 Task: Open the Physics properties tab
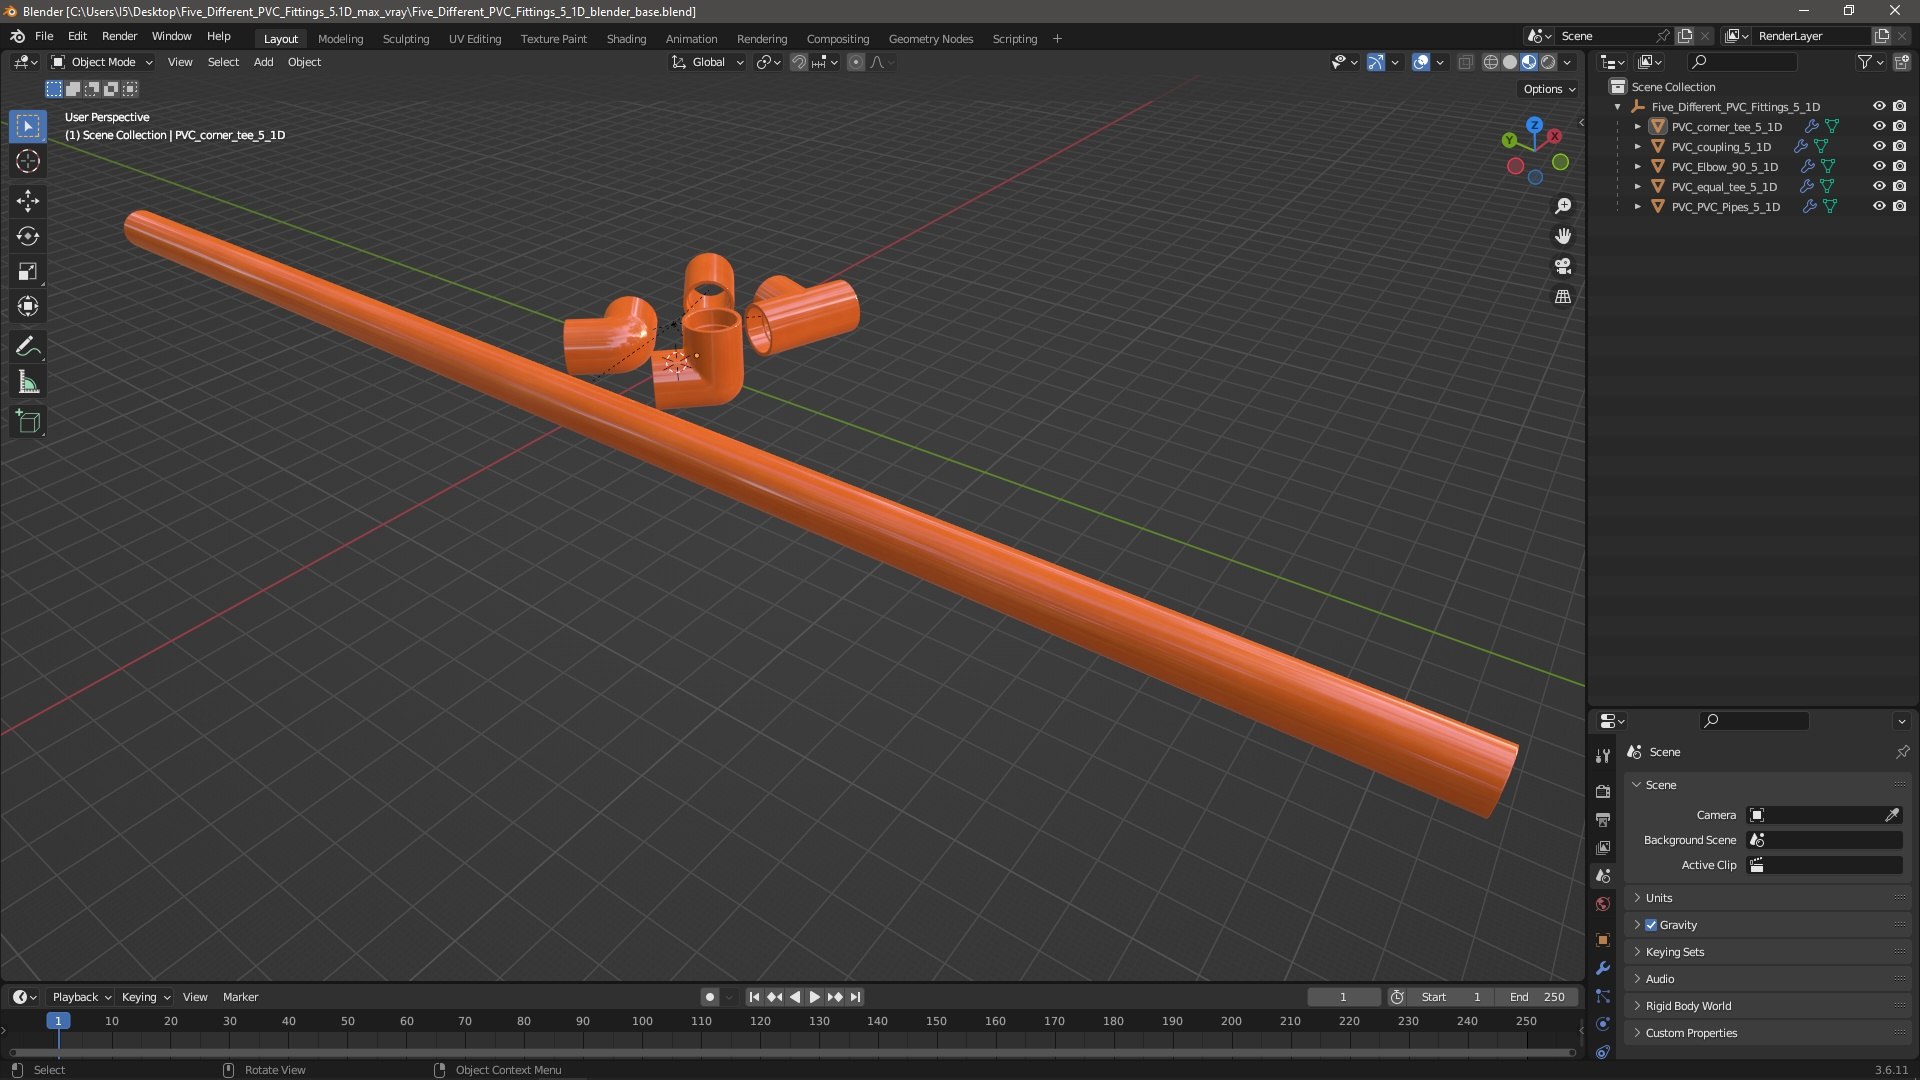1603,1024
